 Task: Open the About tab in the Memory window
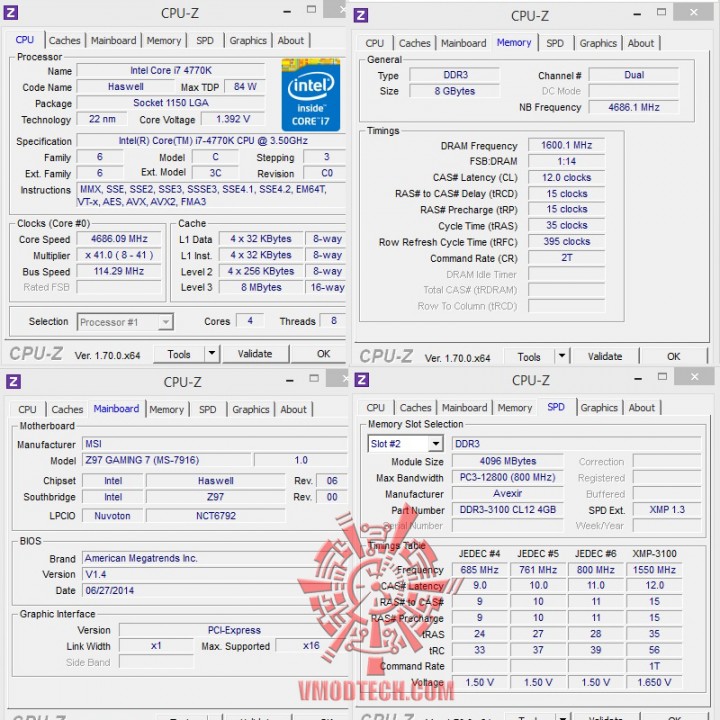tap(641, 43)
